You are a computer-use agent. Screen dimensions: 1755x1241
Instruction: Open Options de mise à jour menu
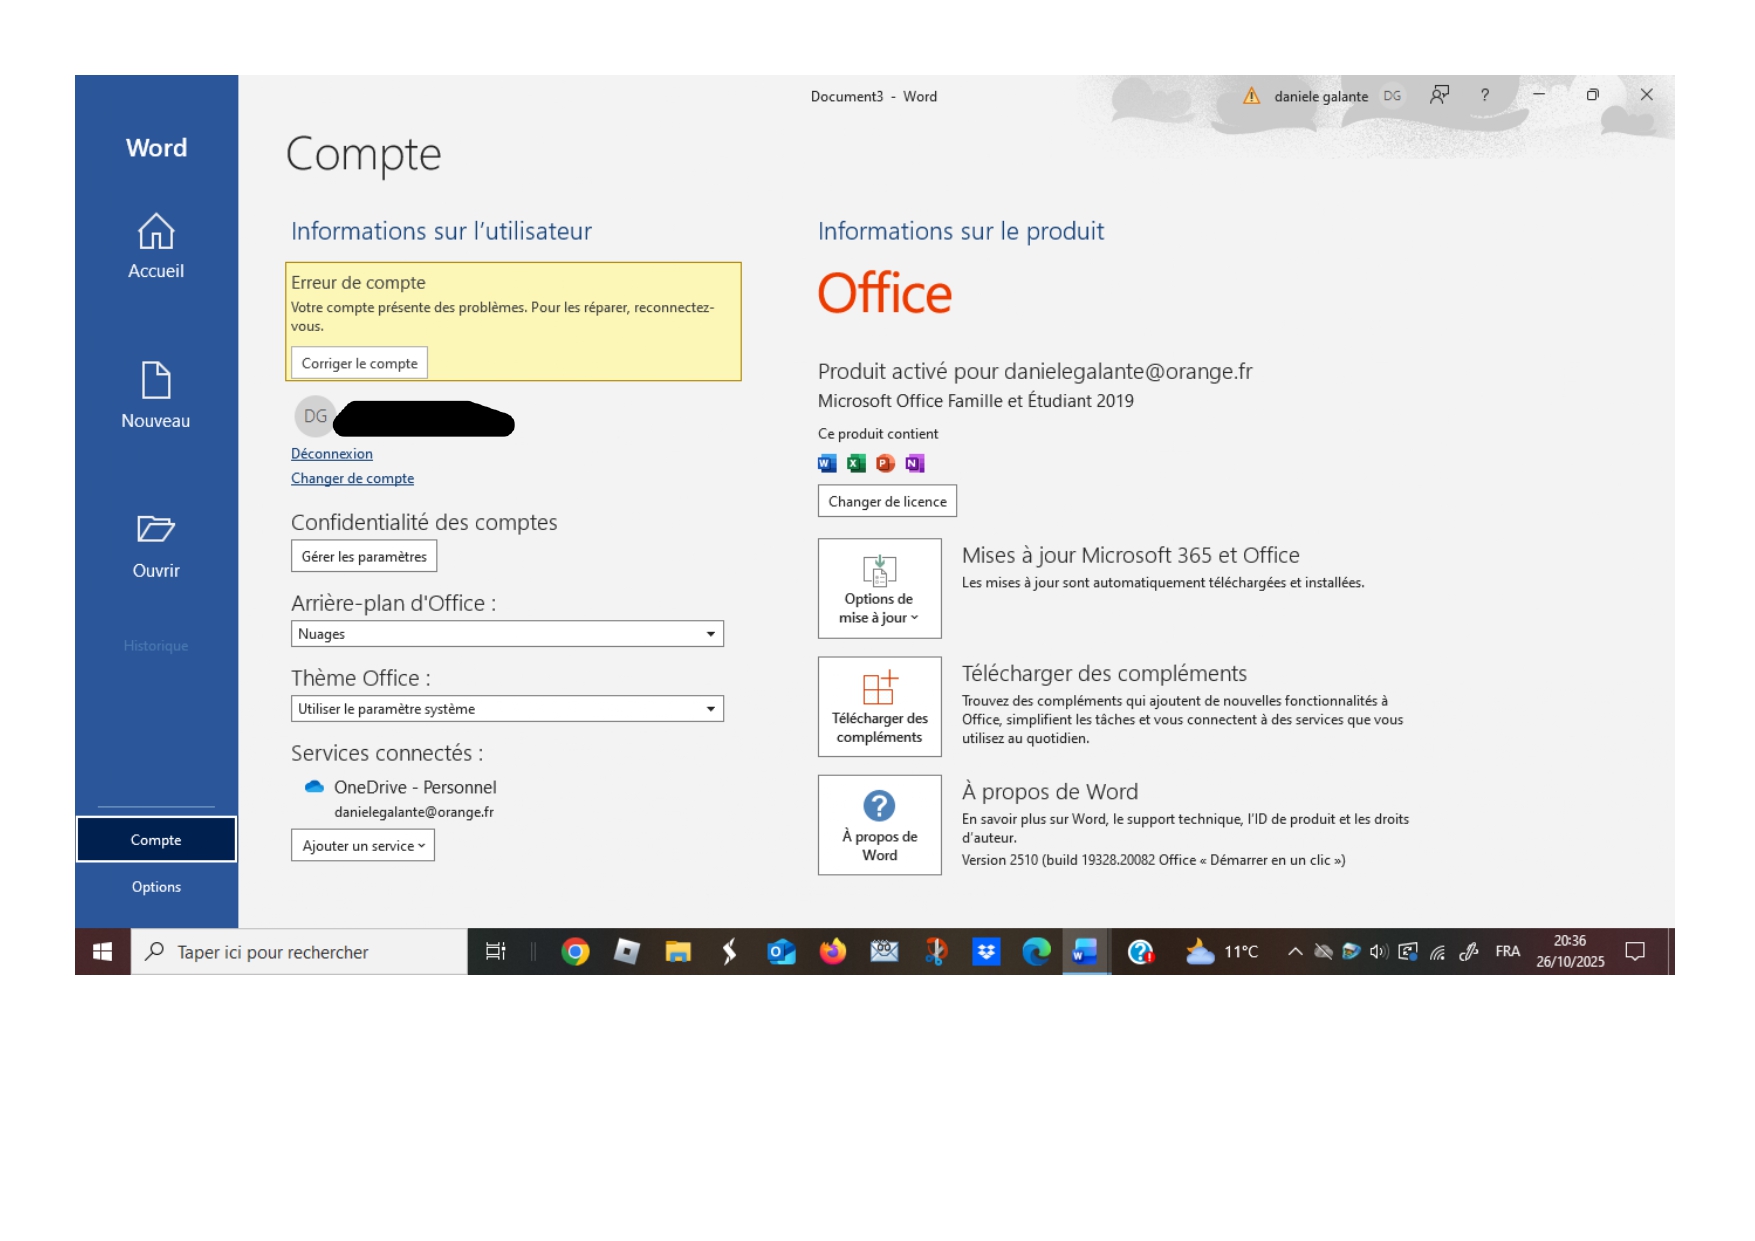pos(880,589)
